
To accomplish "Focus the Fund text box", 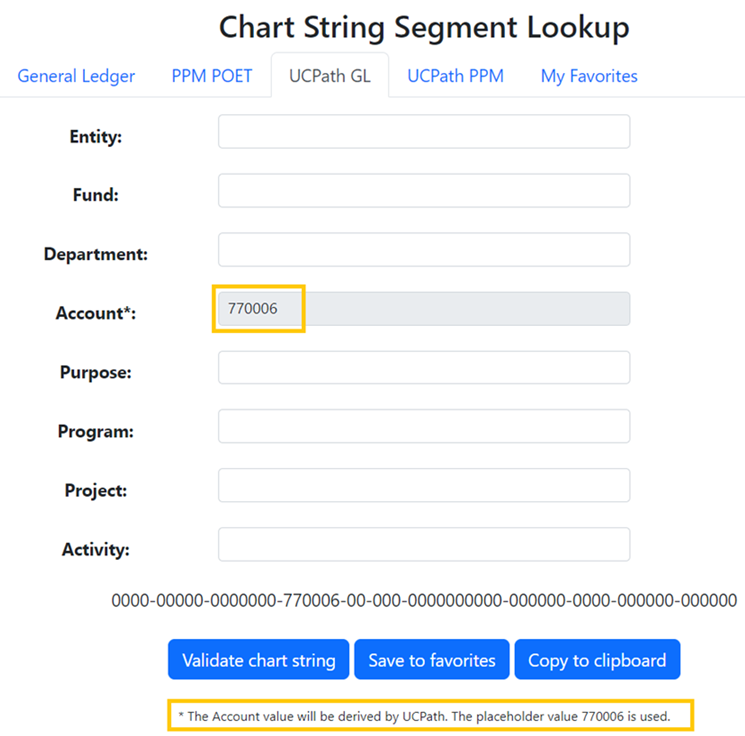I will [x=424, y=191].
